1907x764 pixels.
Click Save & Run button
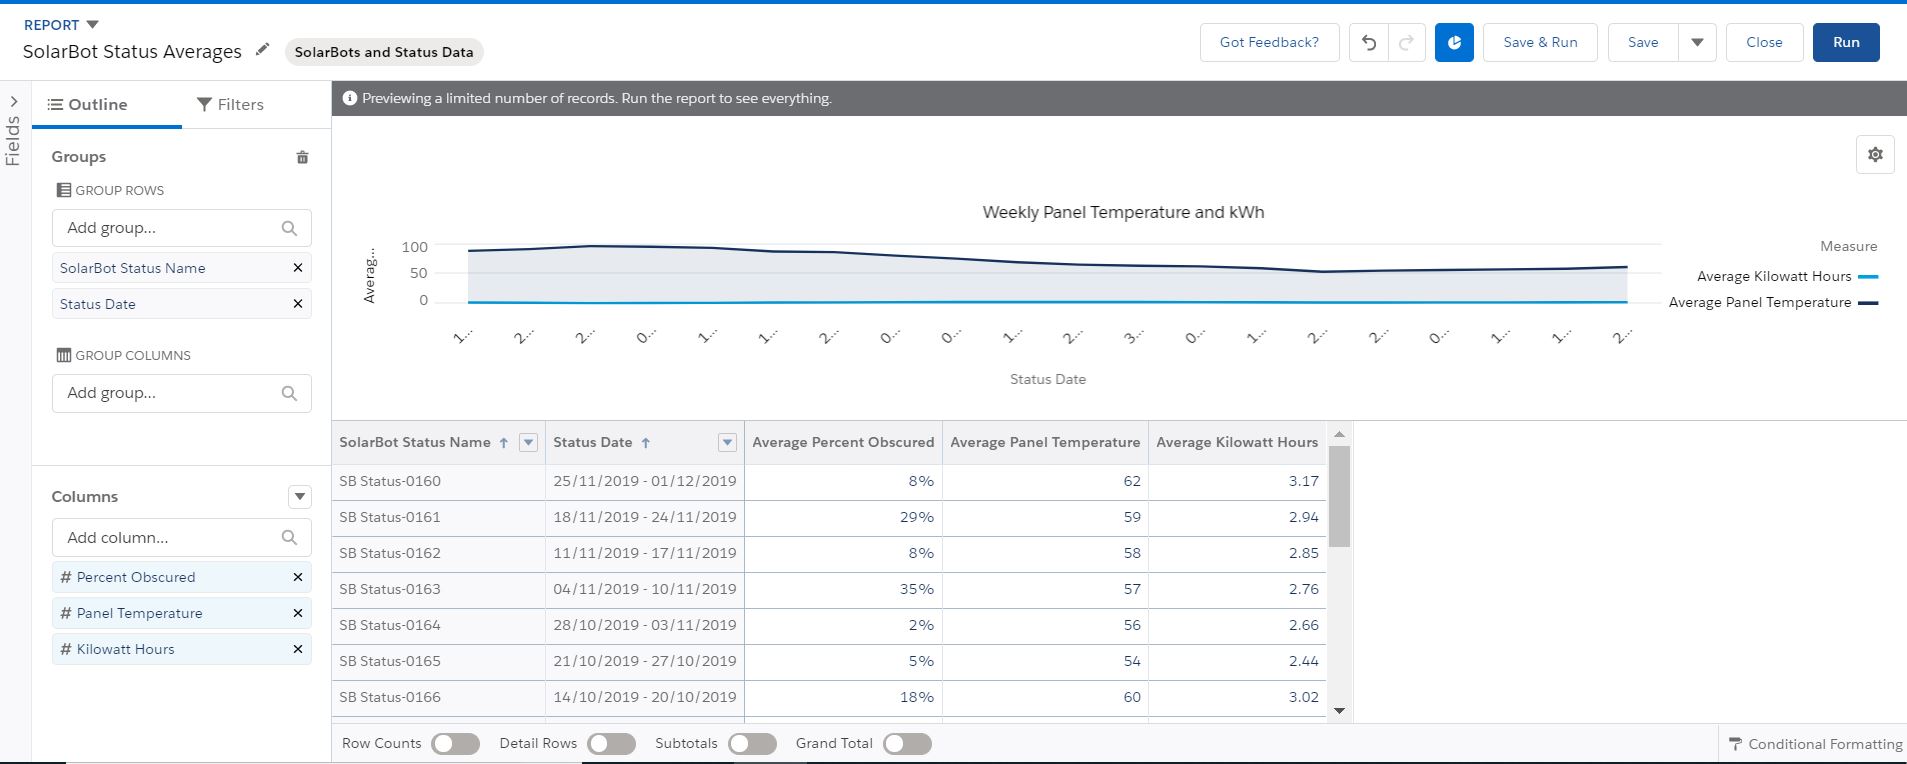(x=1540, y=42)
